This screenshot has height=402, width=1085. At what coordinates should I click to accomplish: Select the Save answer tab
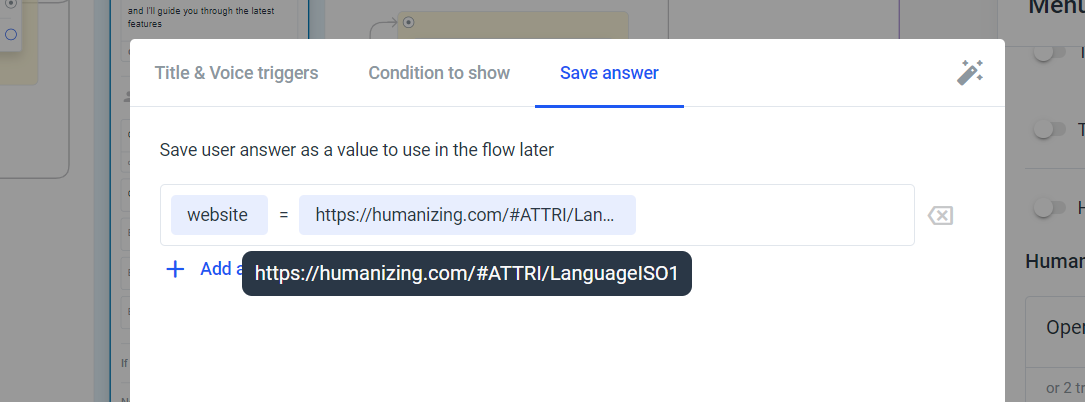pyautogui.click(x=609, y=73)
